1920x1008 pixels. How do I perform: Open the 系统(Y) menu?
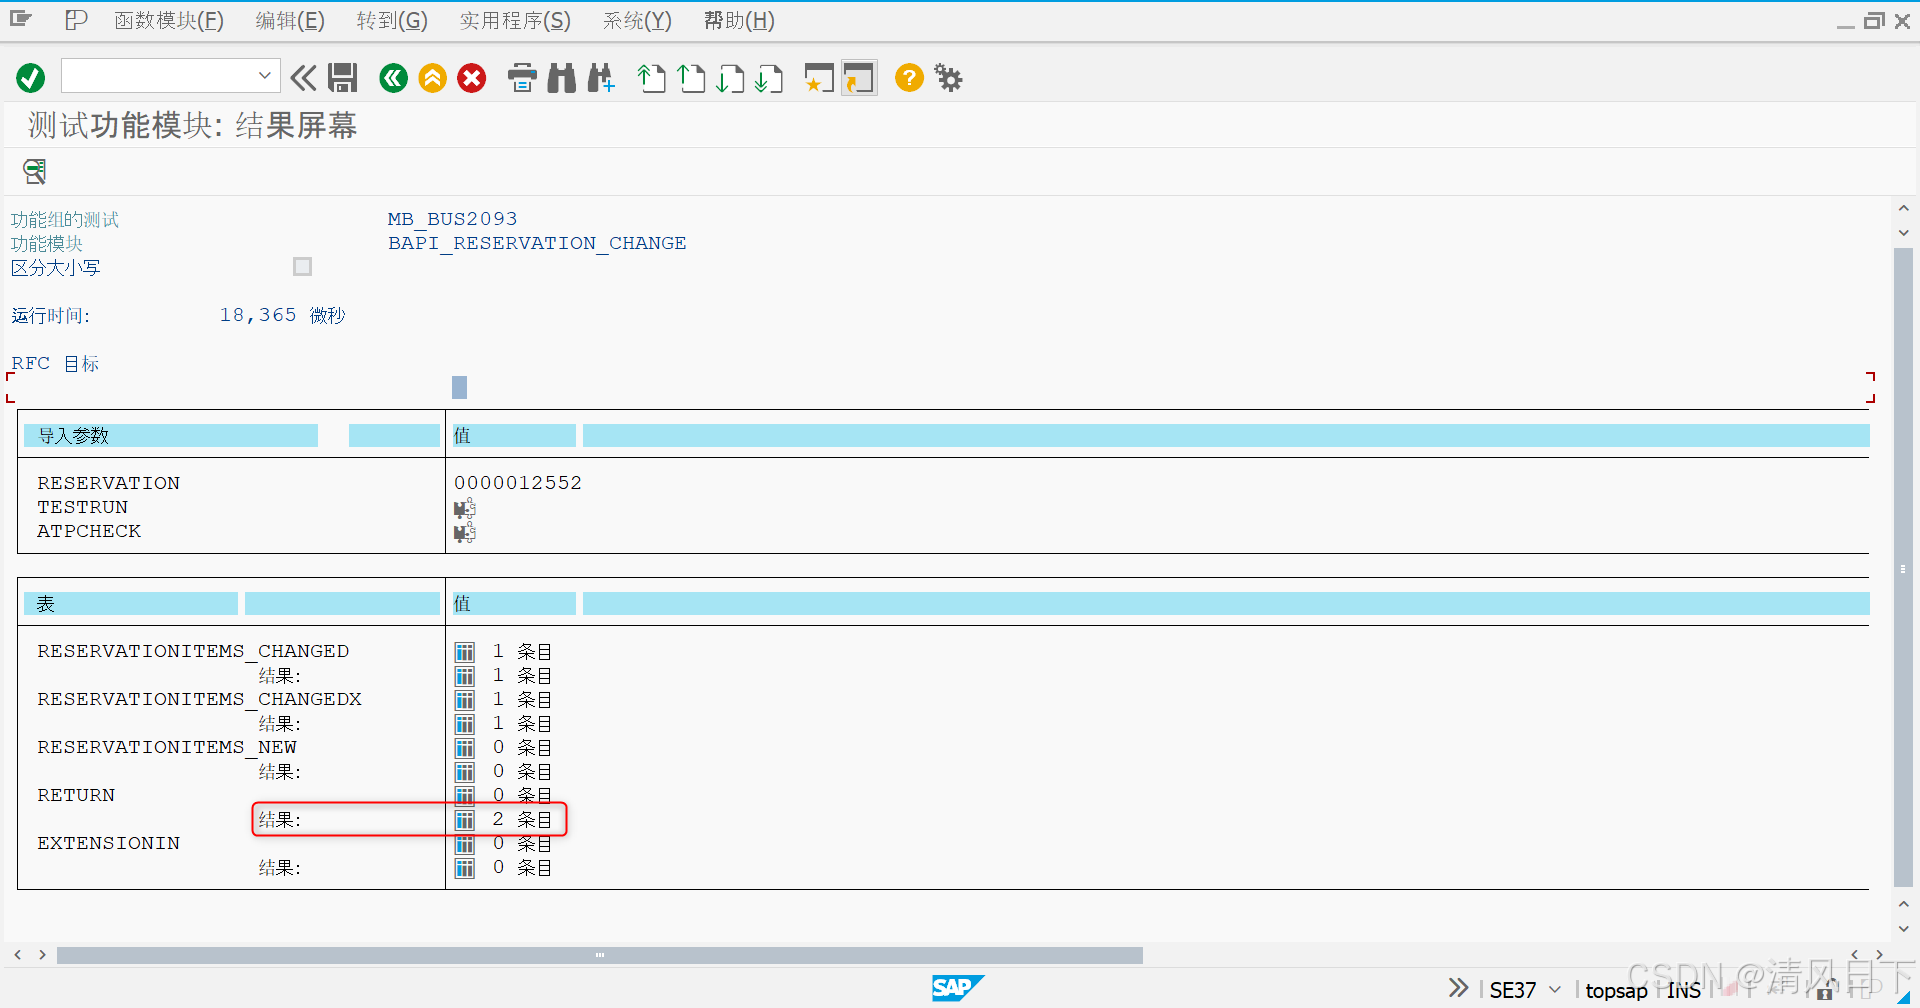(x=636, y=20)
